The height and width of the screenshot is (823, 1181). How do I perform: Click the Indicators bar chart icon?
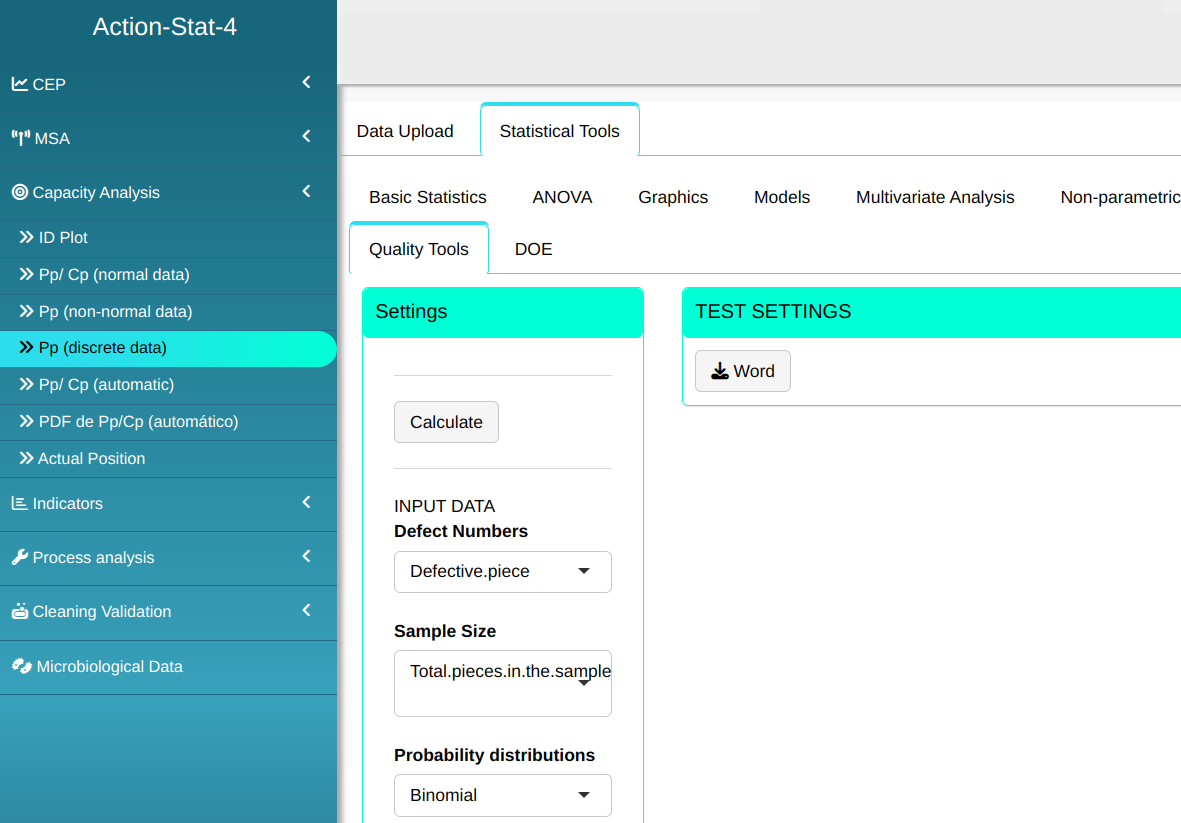pos(19,503)
